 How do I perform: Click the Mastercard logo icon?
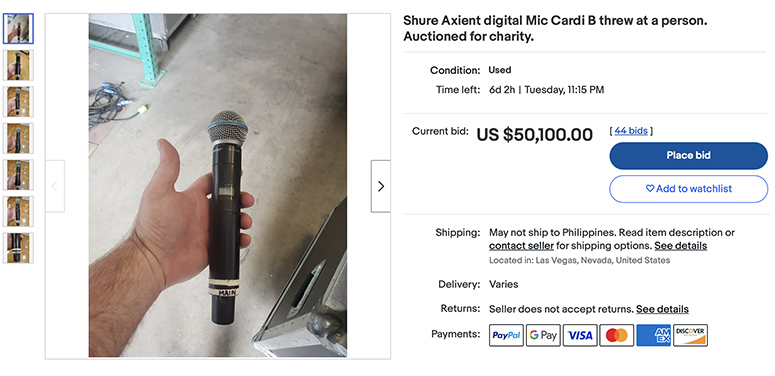tap(617, 335)
